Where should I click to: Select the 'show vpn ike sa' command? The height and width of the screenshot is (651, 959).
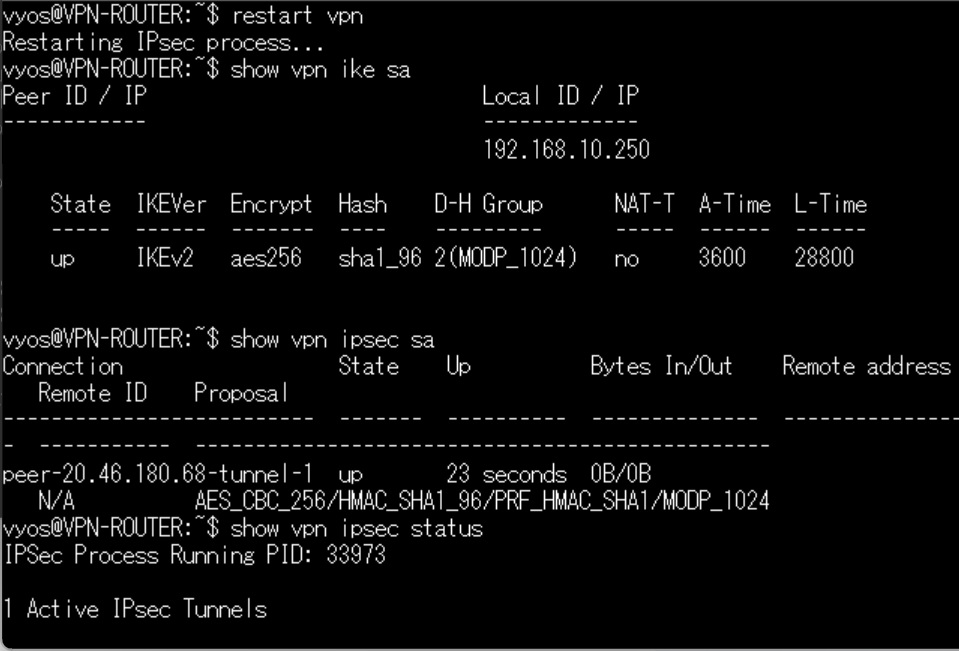[320, 69]
